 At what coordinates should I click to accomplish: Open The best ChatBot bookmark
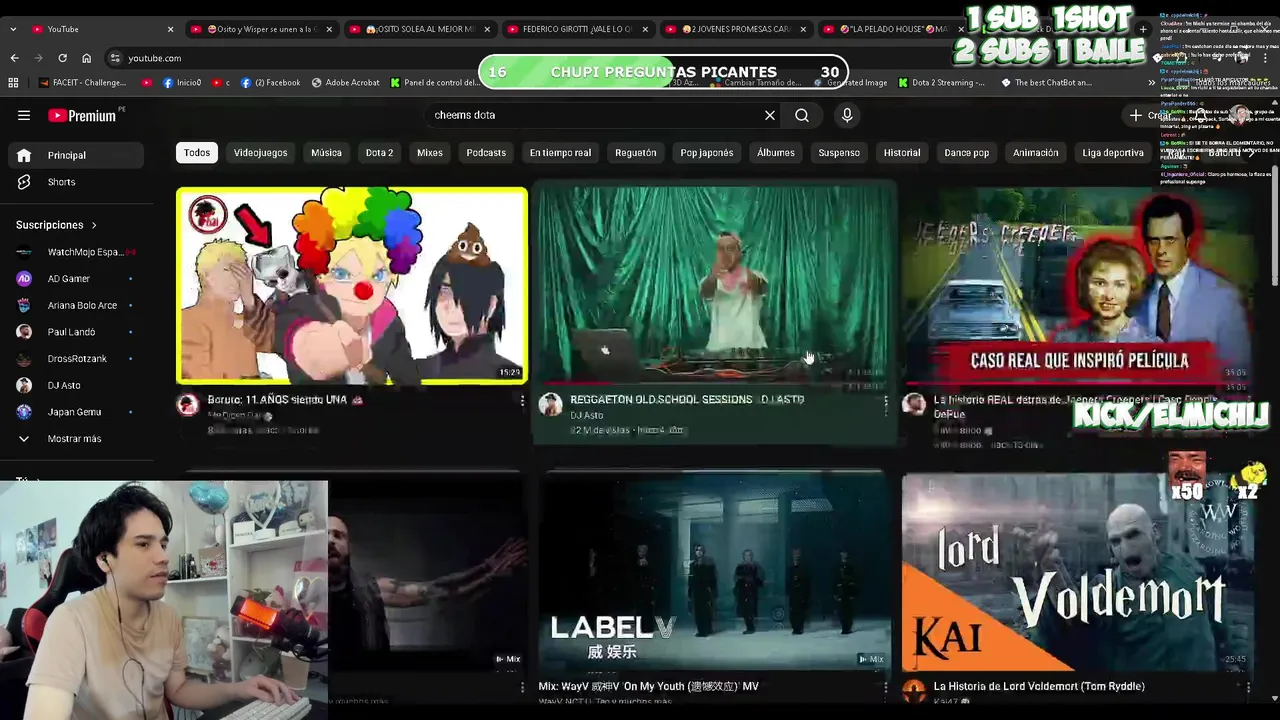coord(1046,82)
